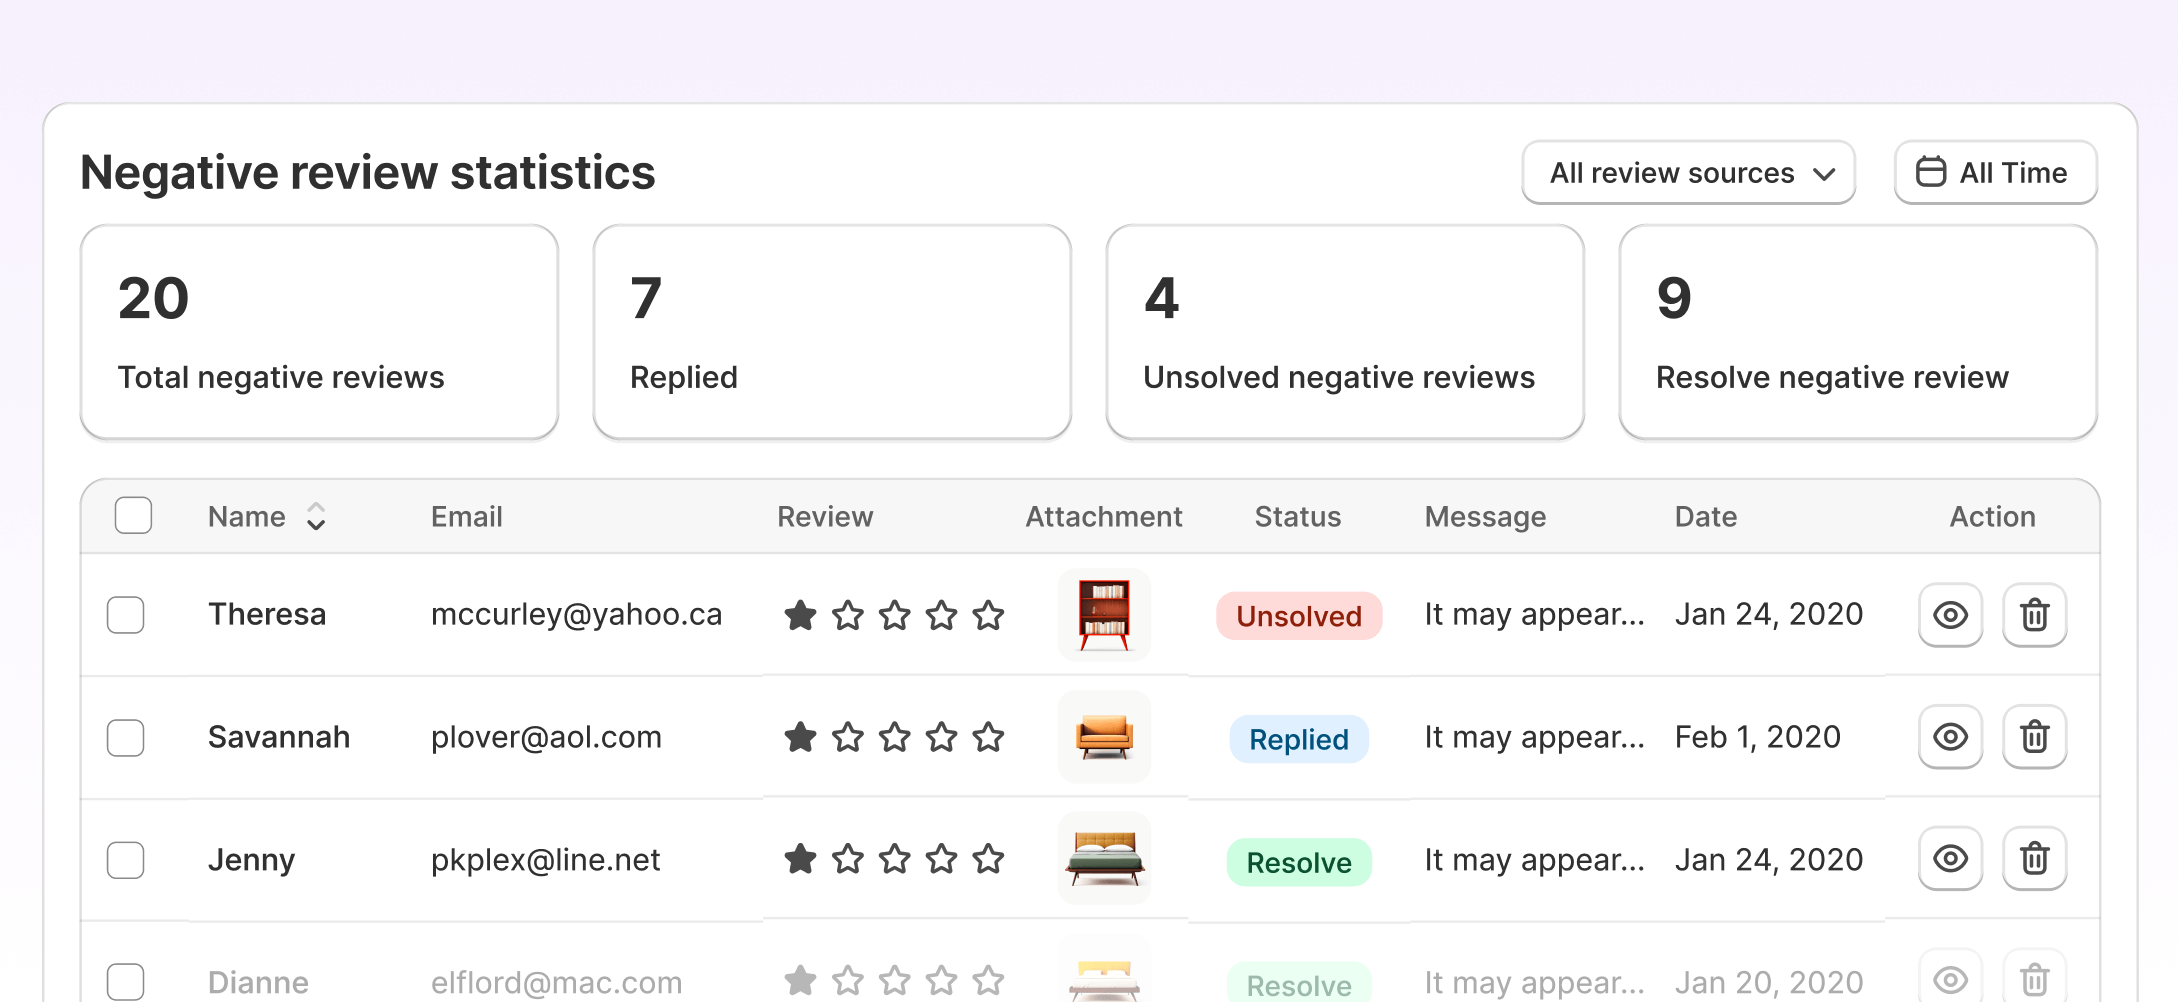This screenshot has height=1002, width=2178.
Task: Open Savannah's orange sofa attachment thumbnail
Action: (x=1104, y=738)
